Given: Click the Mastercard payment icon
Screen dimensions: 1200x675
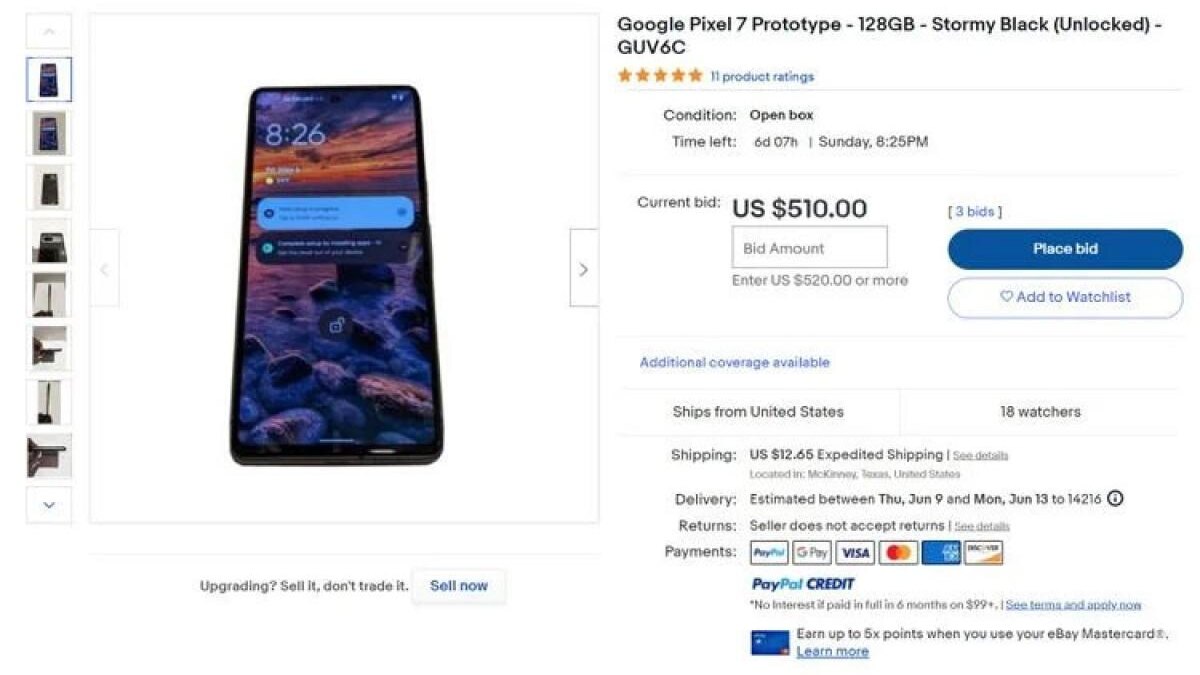Looking at the screenshot, I should pos(897,551).
